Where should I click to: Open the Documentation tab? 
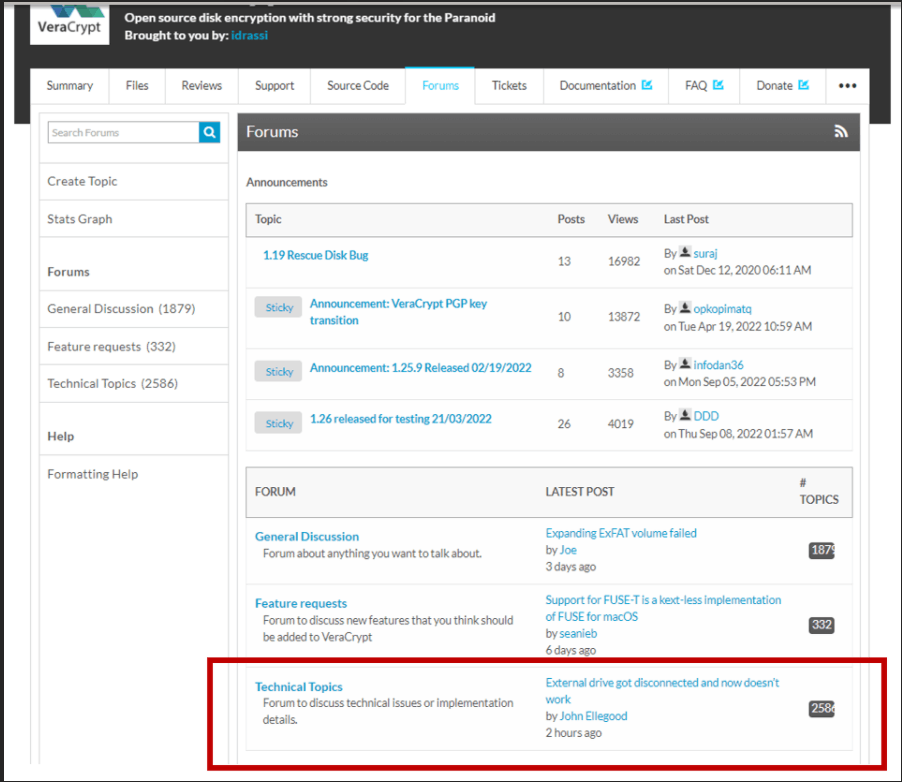606,86
